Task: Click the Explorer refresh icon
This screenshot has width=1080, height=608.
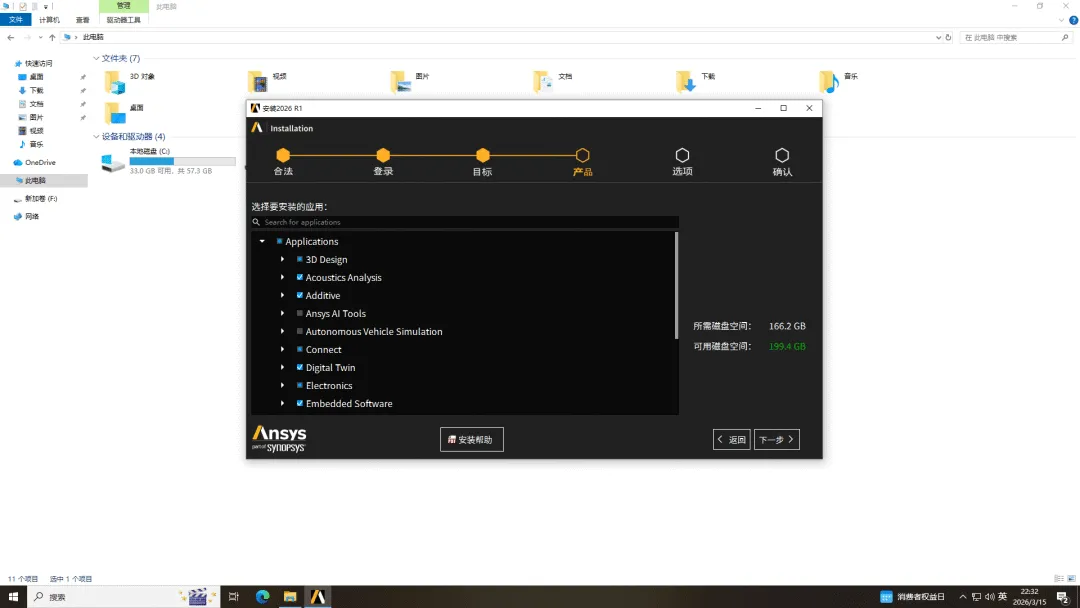Action: [948, 37]
